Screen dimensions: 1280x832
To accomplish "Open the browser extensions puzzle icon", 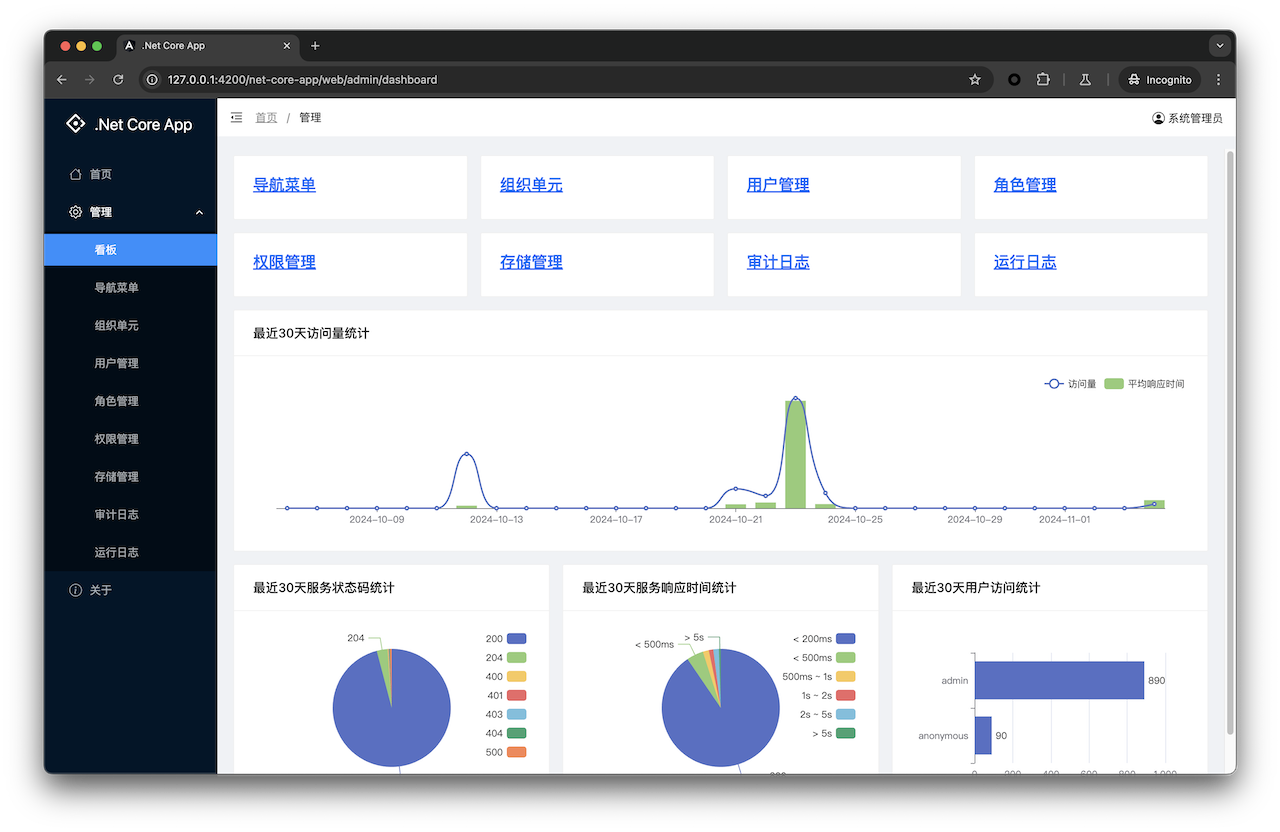I will [1044, 80].
